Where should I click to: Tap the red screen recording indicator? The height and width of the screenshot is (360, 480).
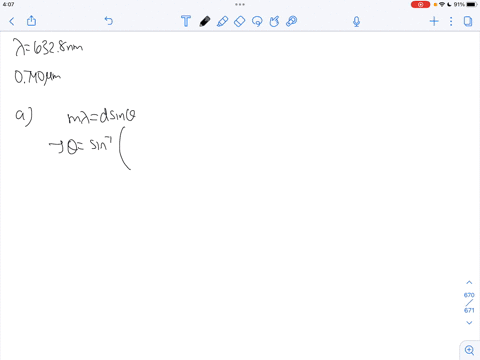pyautogui.click(x=420, y=5)
